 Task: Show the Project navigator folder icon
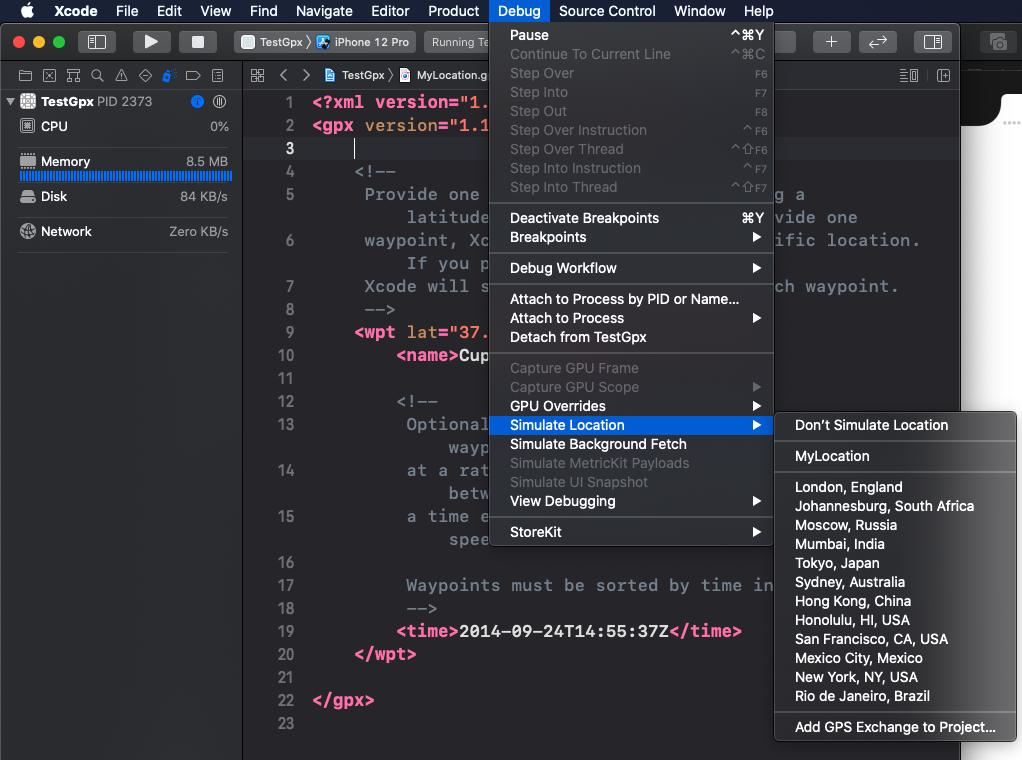point(25,76)
